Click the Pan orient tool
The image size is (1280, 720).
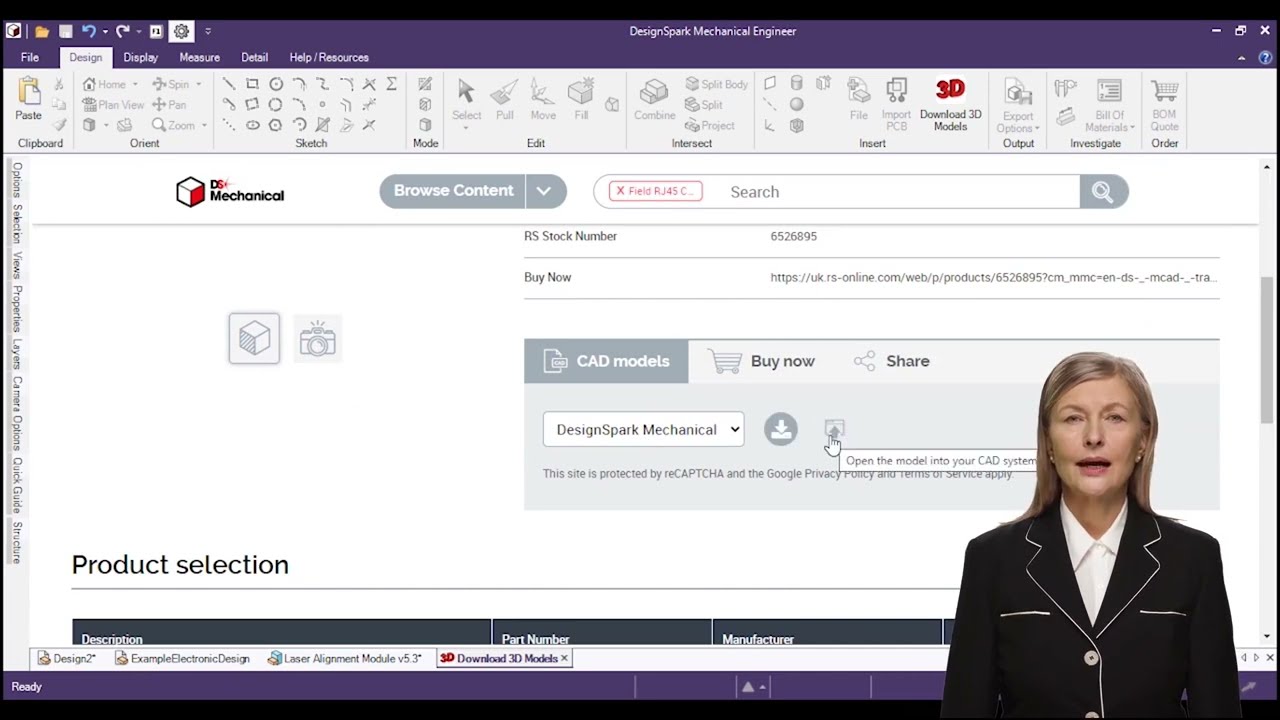pyautogui.click(x=169, y=104)
